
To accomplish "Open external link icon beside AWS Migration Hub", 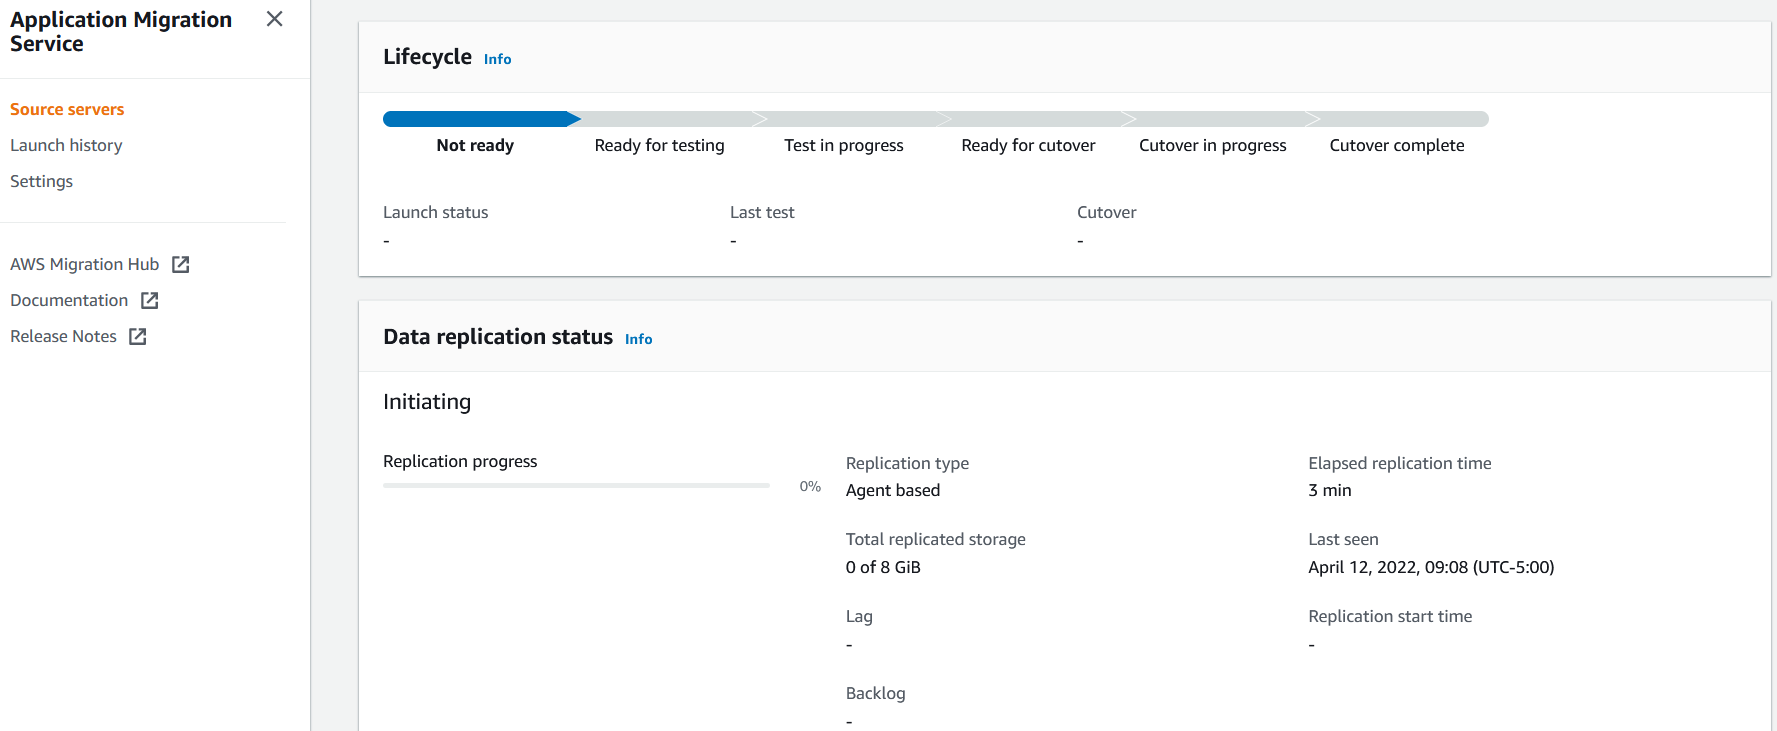I will pyautogui.click(x=181, y=264).
